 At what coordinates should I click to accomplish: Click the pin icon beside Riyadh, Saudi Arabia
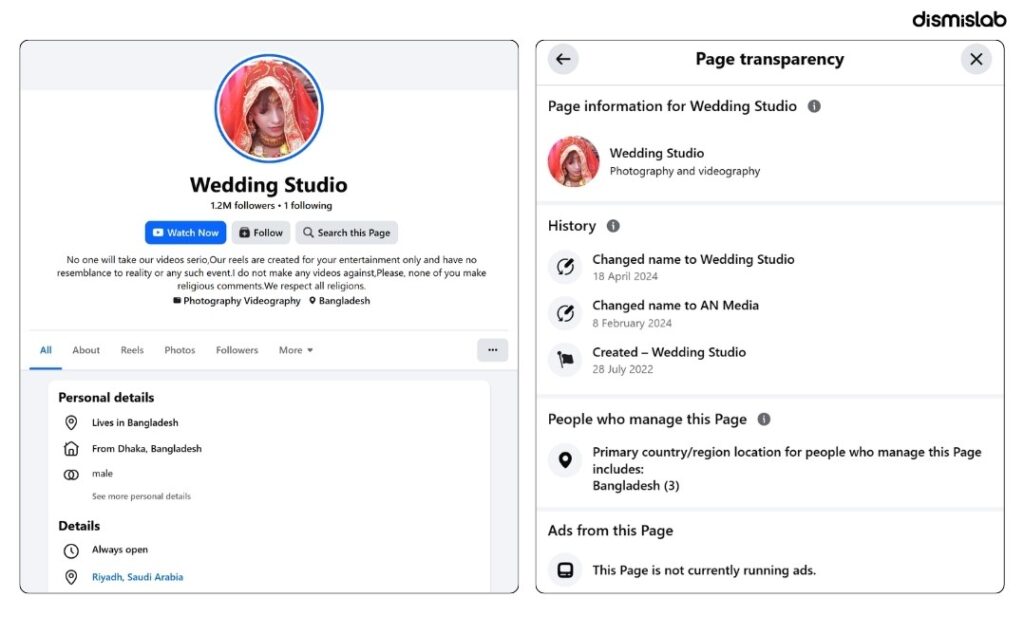click(x=71, y=577)
